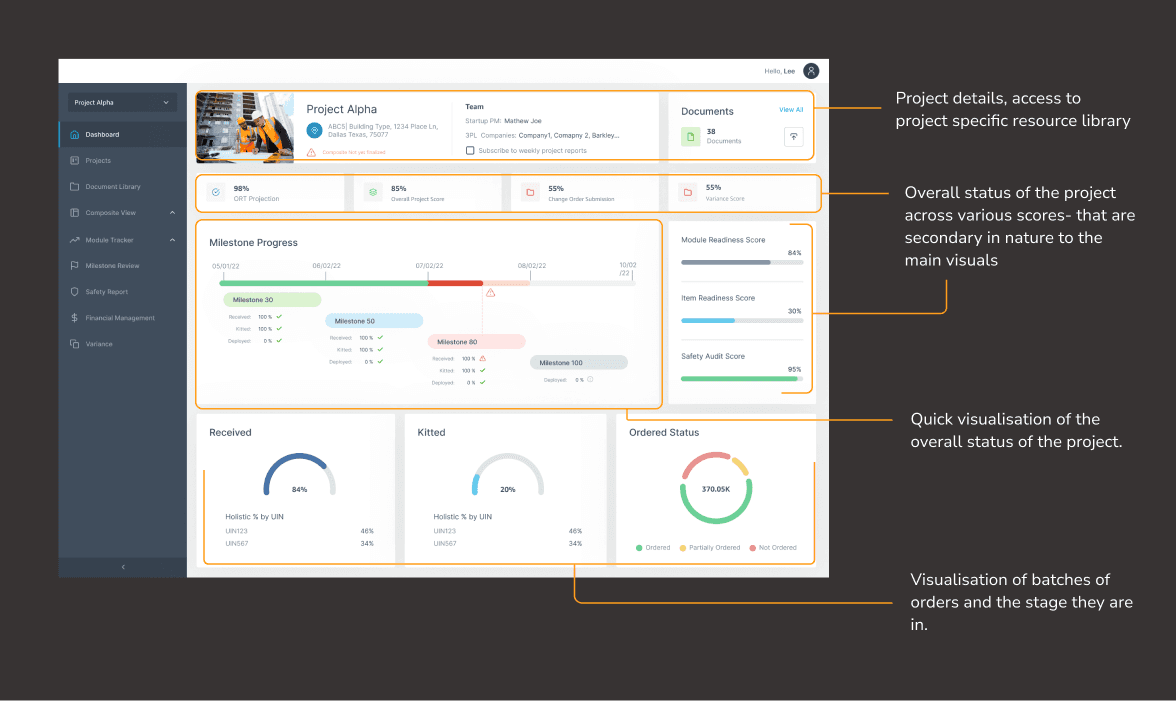
Task: Select the Dashboard icon in the sidebar
Action: click(x=74, y=135)
